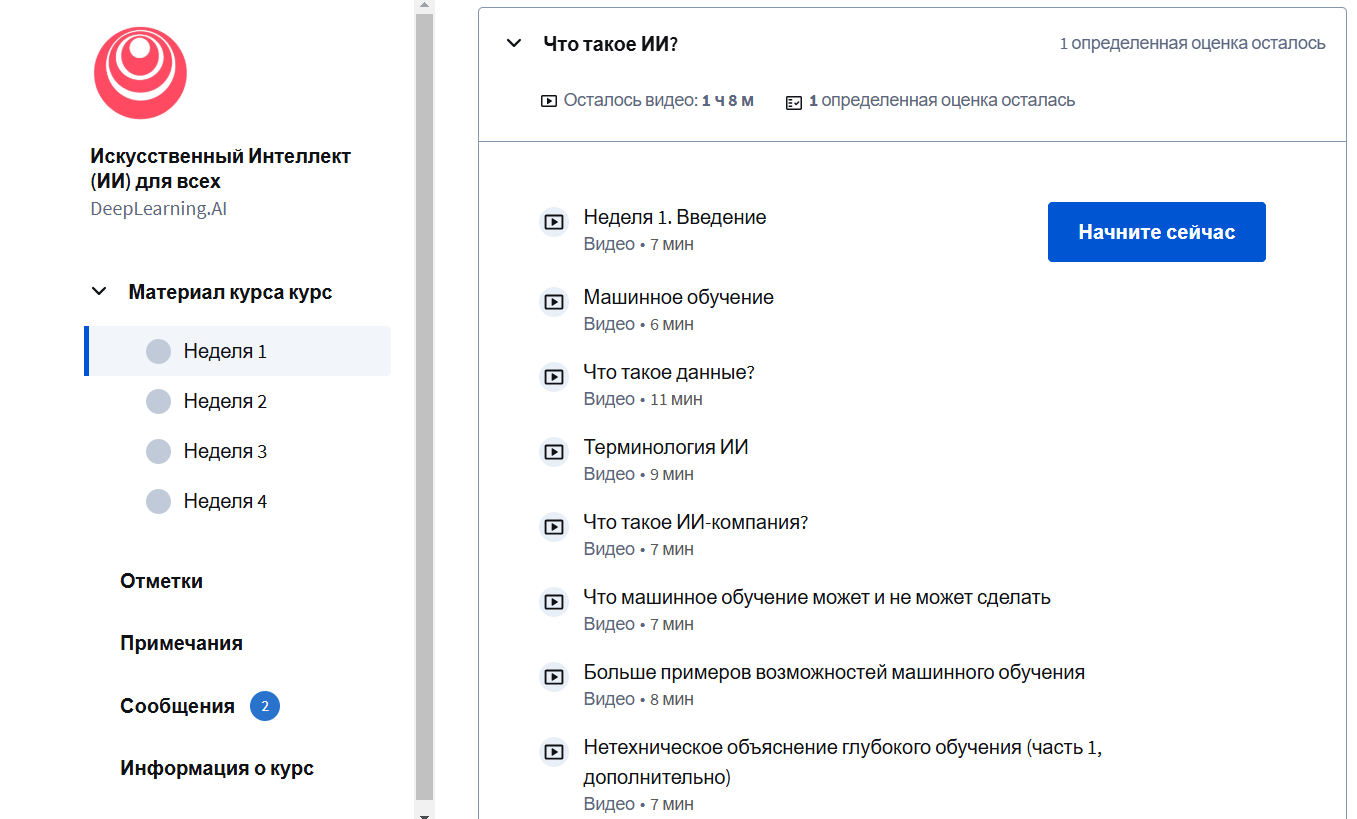Collapse the Материал курса section chevron
The height and width of the screenshot is (819, 1357).
pyautogui.click(x=99, y=292)
